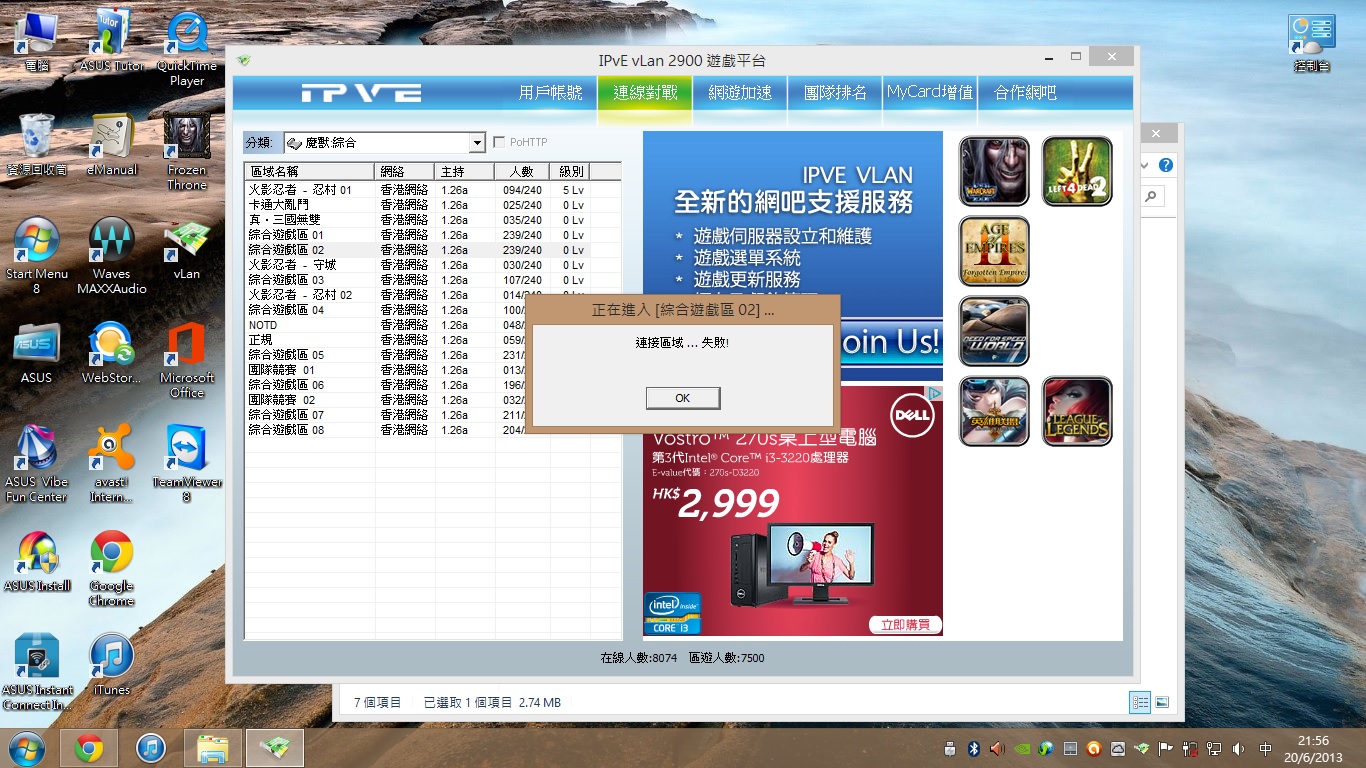Sort the list by 區域名稱 column header
The width and height of the screenshot is (1366, 768).
pyautogui.click(x=310, y=171)
